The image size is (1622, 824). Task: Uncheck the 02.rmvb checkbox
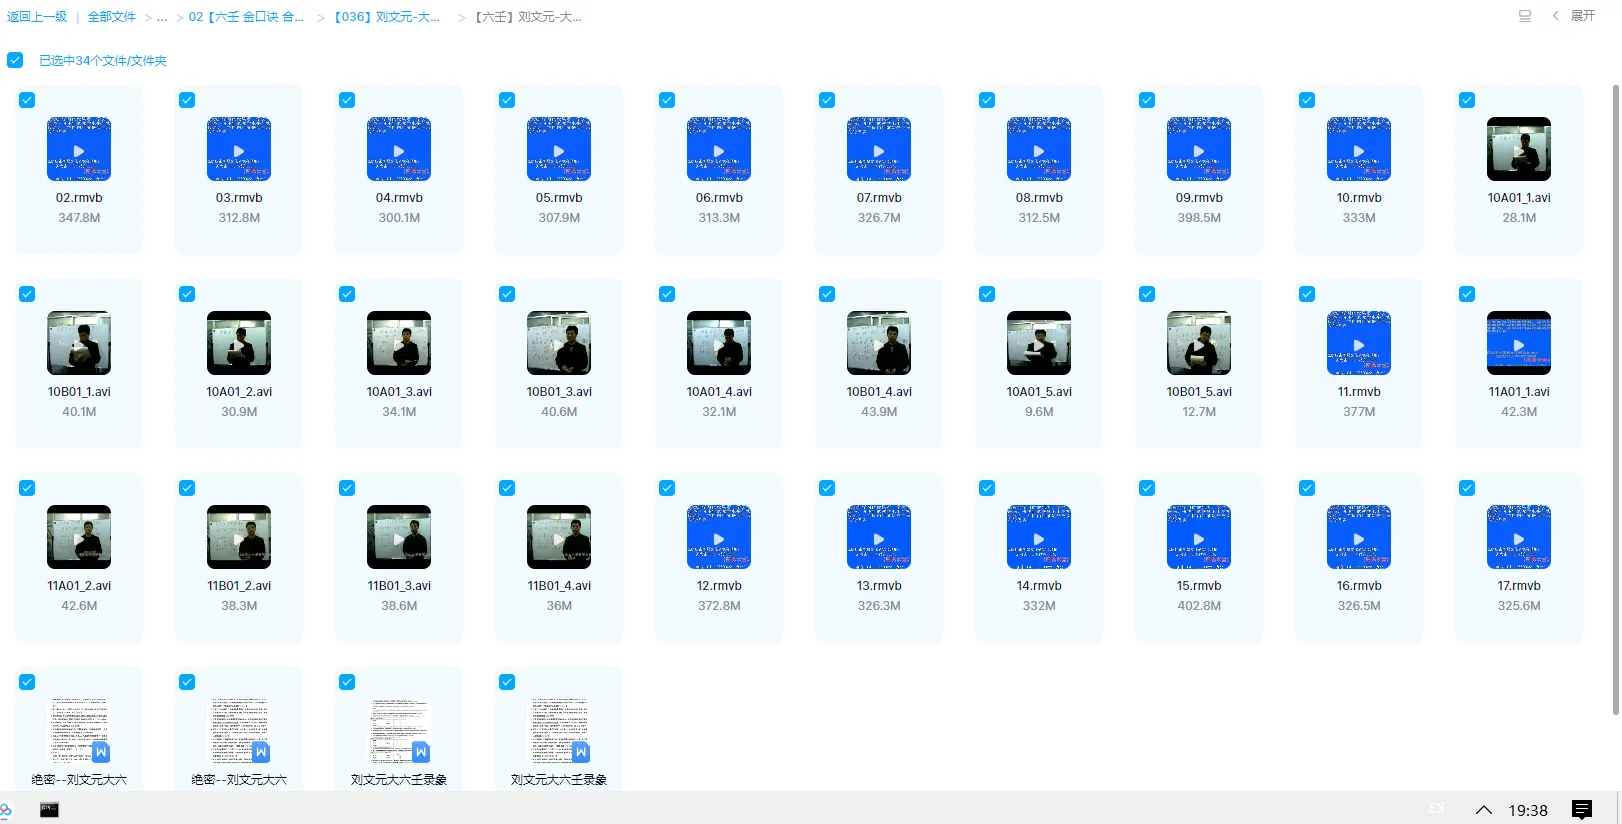(27, 100)
